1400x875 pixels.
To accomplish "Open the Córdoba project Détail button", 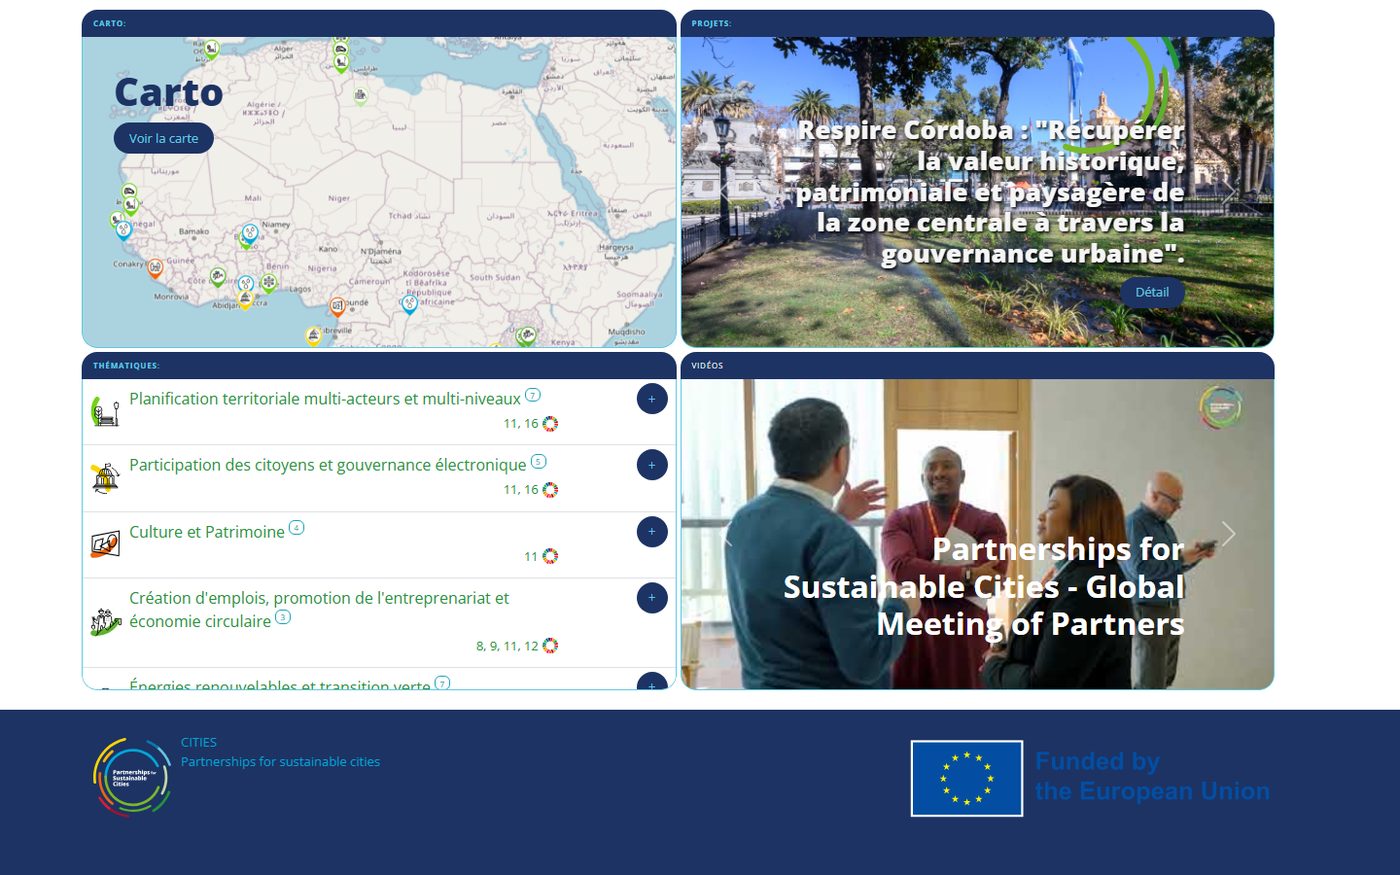I will 1151,292.
